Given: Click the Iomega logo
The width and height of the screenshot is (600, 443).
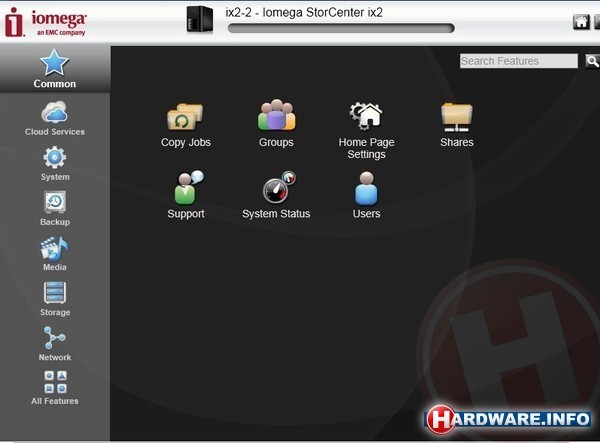Looking at the screenshot, I should [46, 22].
